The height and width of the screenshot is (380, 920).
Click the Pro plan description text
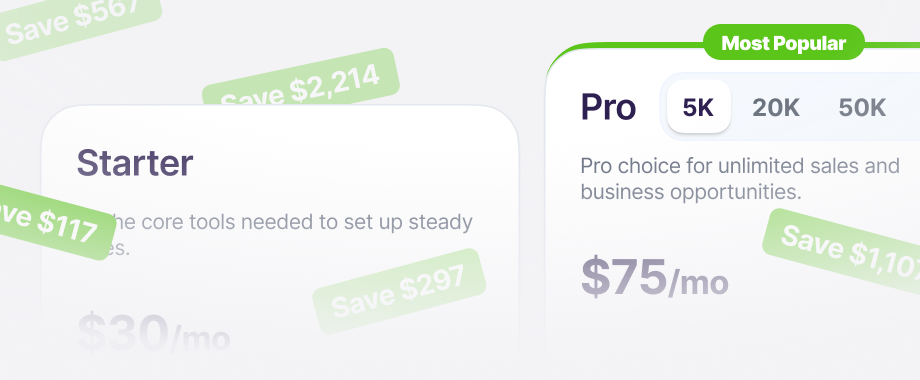tap(740, 178)
